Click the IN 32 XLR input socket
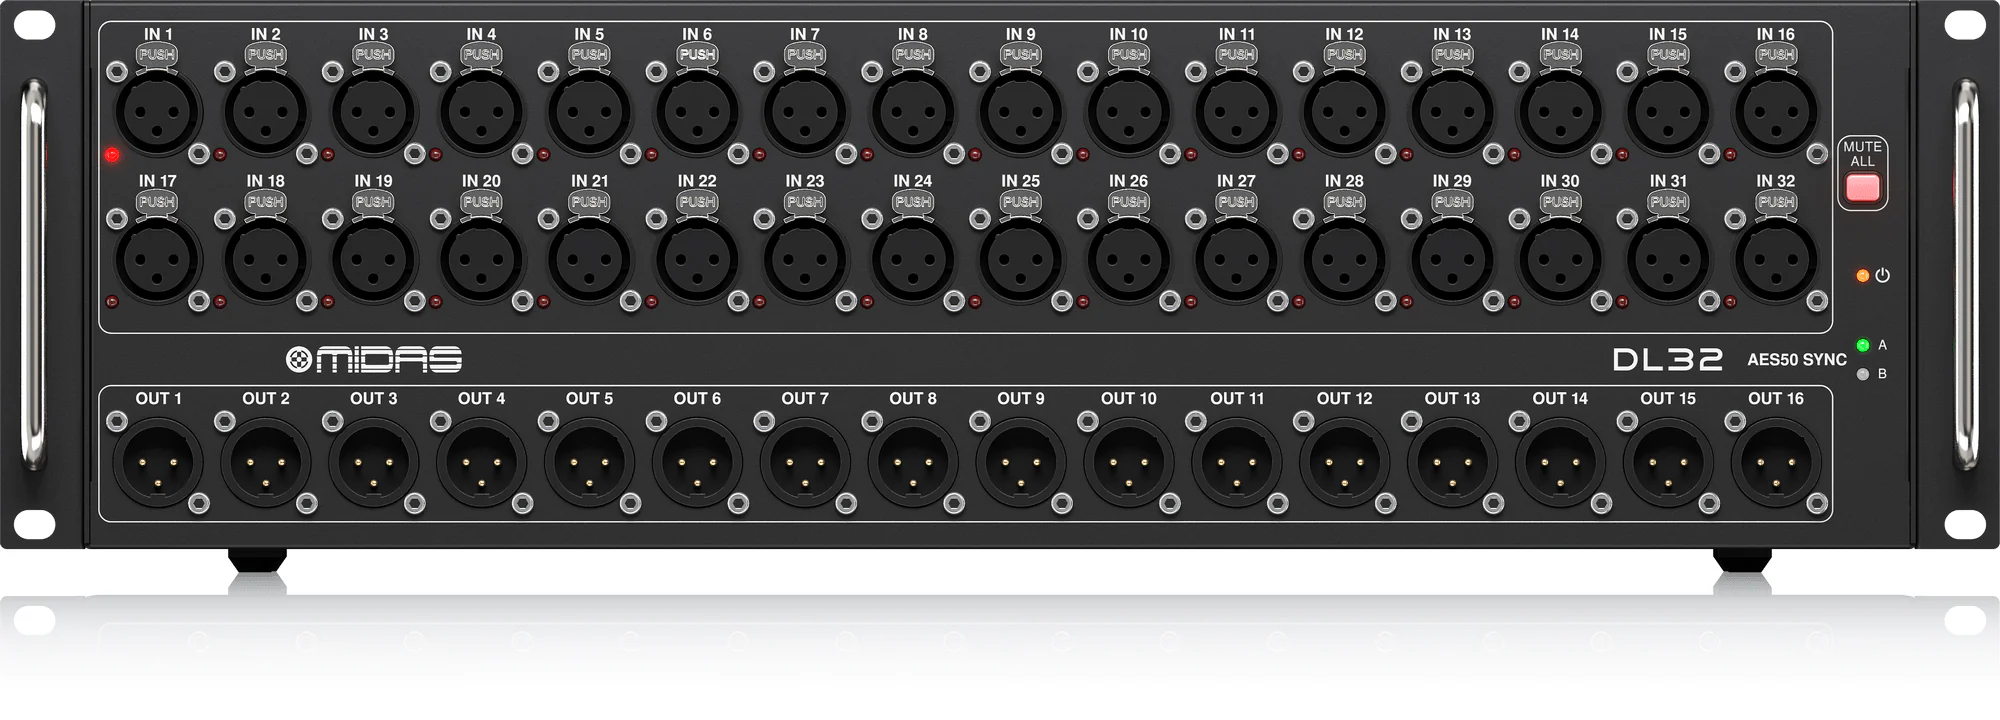The image size is (2000, 720). pos(1776,259)
